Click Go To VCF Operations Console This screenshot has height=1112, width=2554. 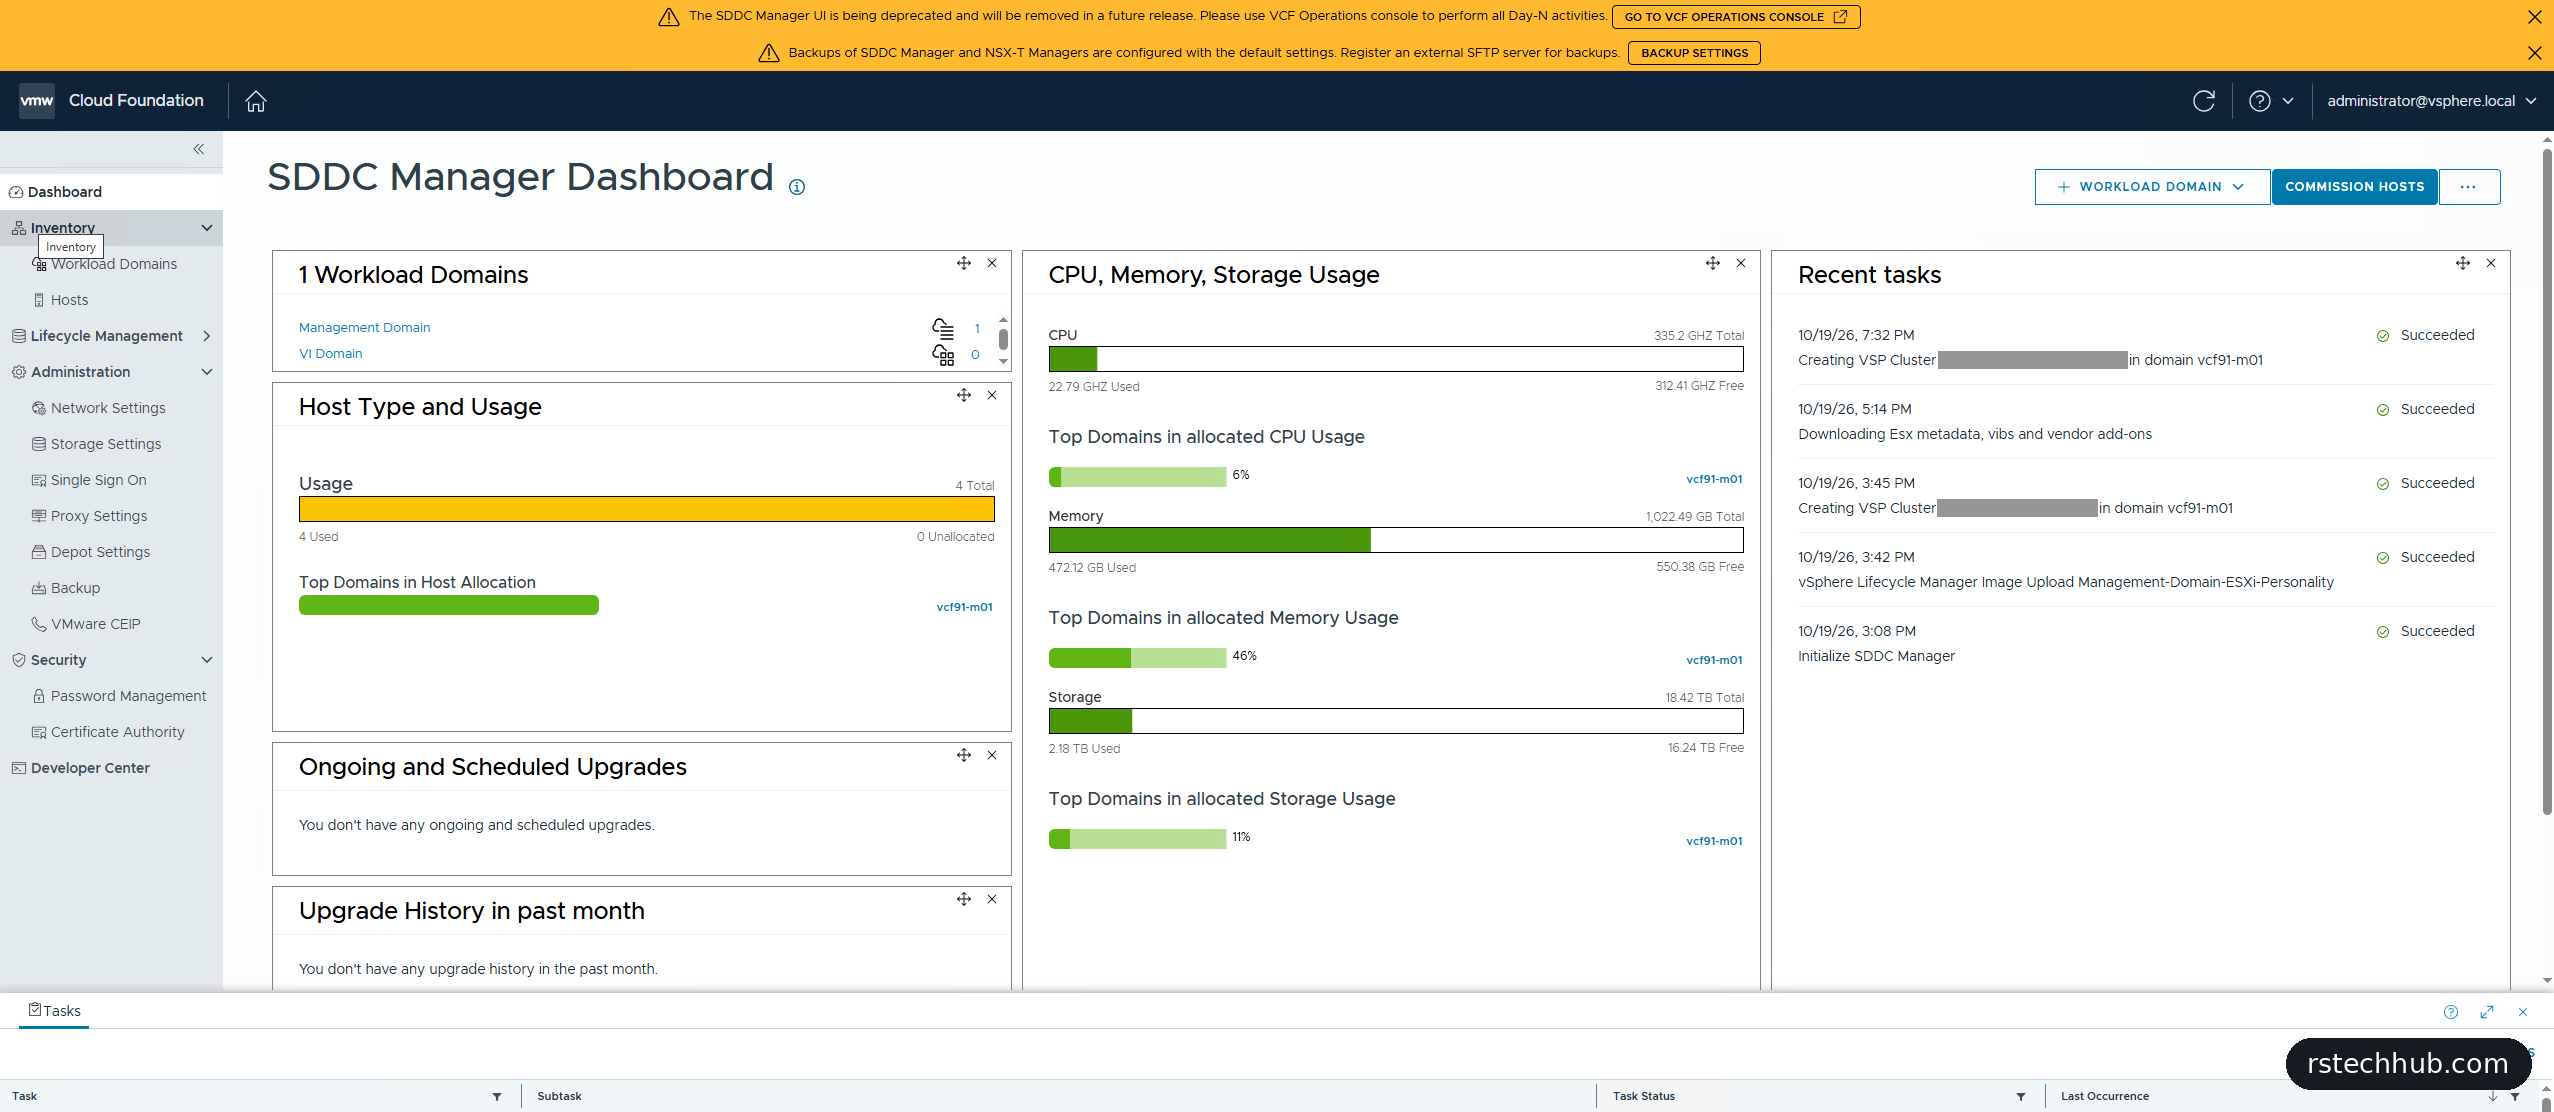[x=1735, y=17]
